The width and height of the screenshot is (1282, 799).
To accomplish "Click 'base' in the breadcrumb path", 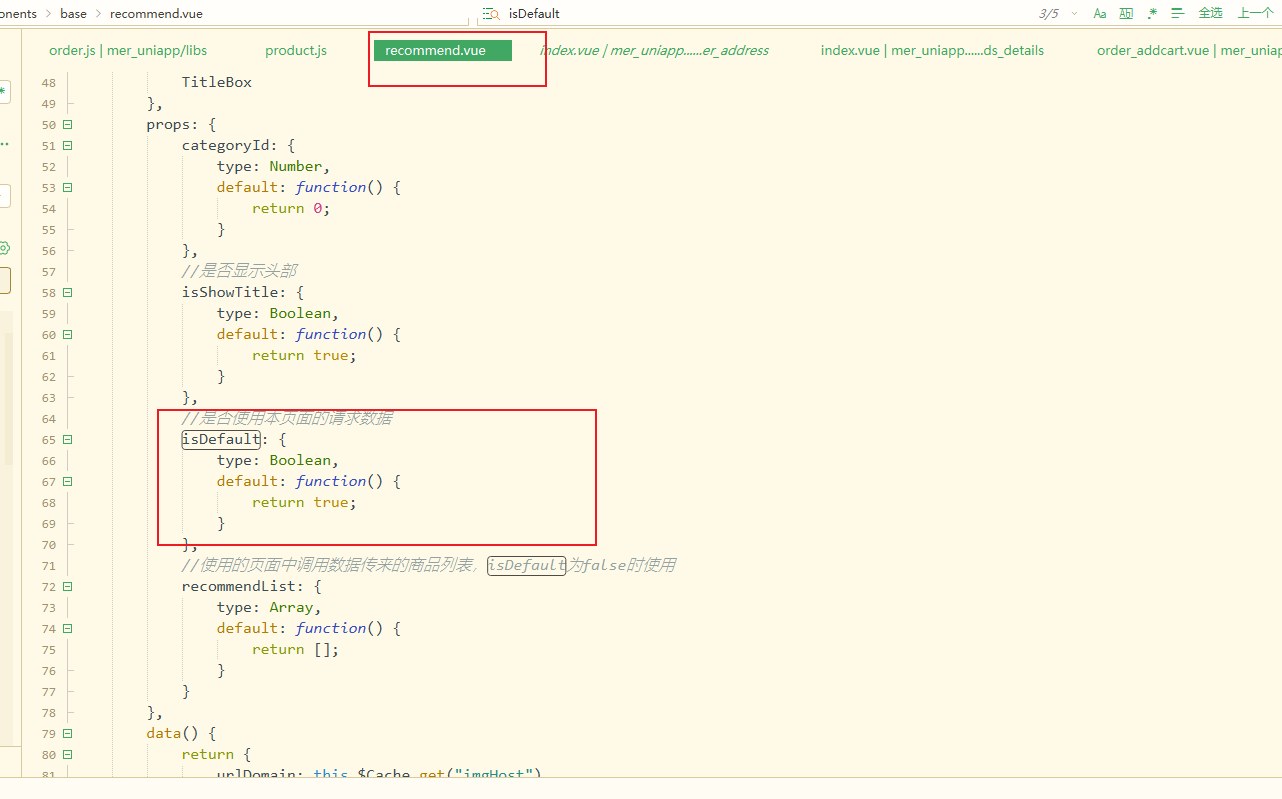I will (73, 14).
